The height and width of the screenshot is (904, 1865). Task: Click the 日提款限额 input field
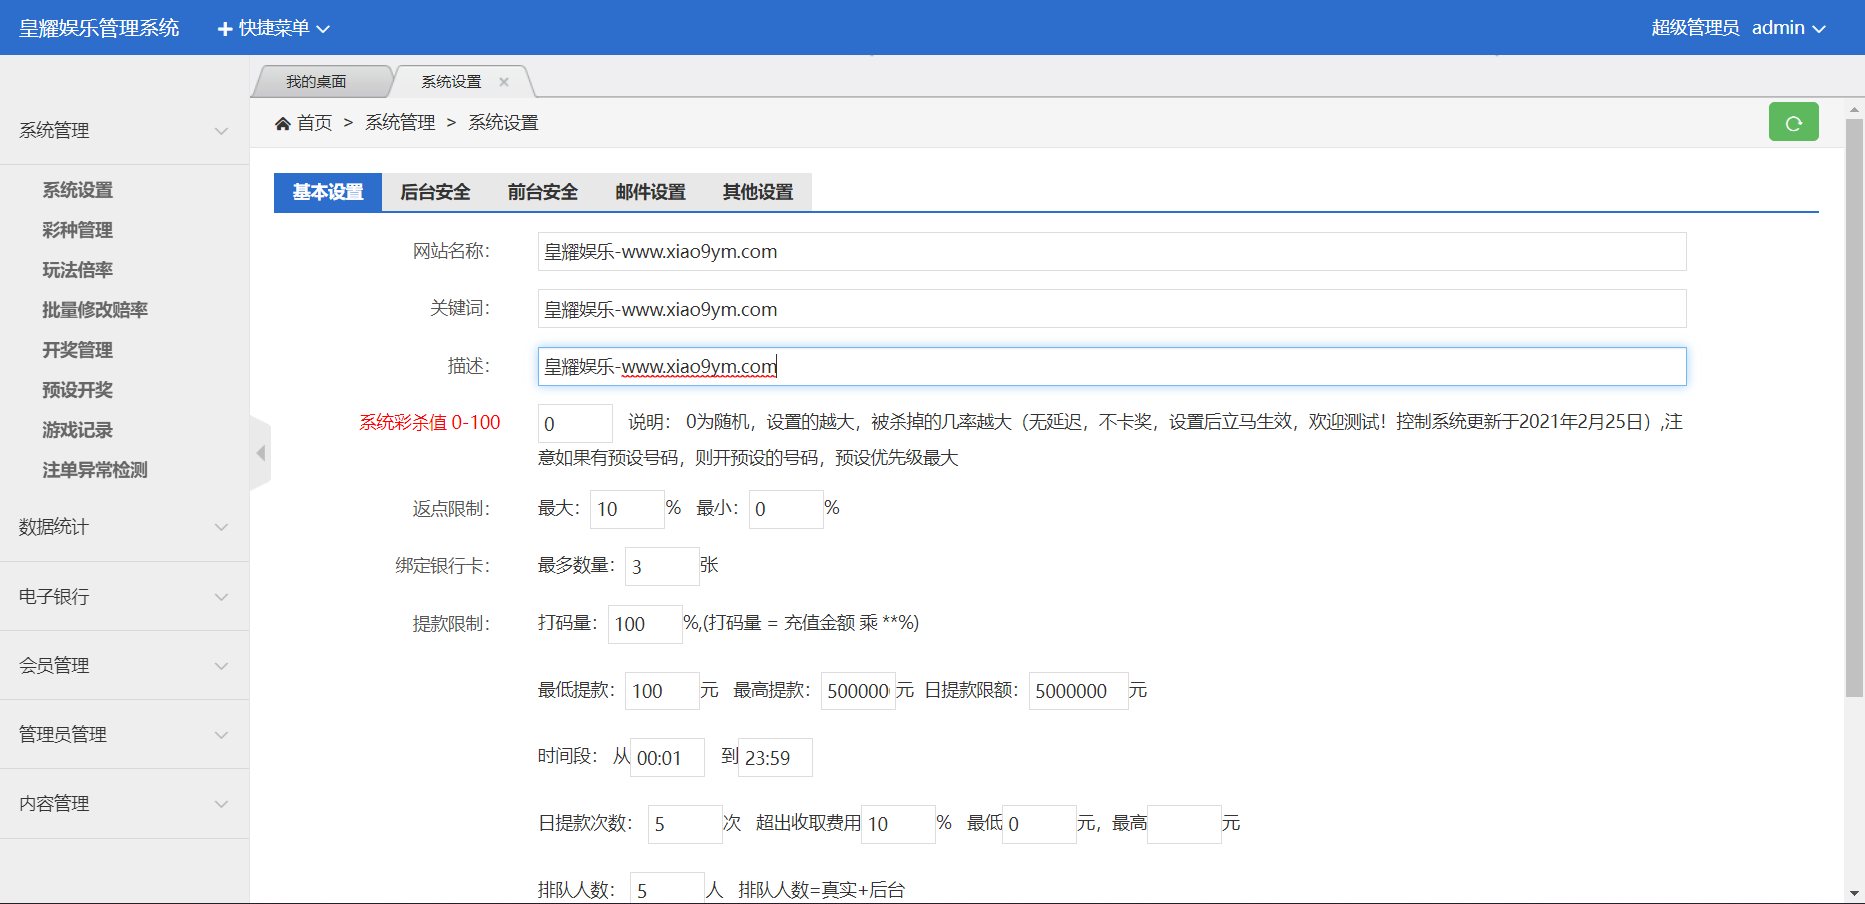(x=1078, y=691)
